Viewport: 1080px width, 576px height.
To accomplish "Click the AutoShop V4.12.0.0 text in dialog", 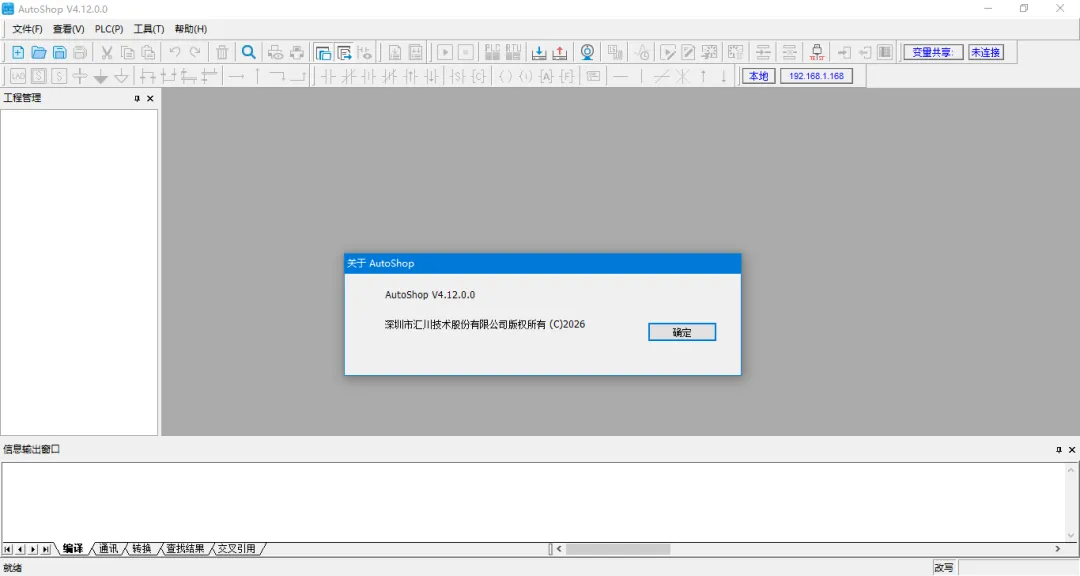I will [x=430, y=294].
